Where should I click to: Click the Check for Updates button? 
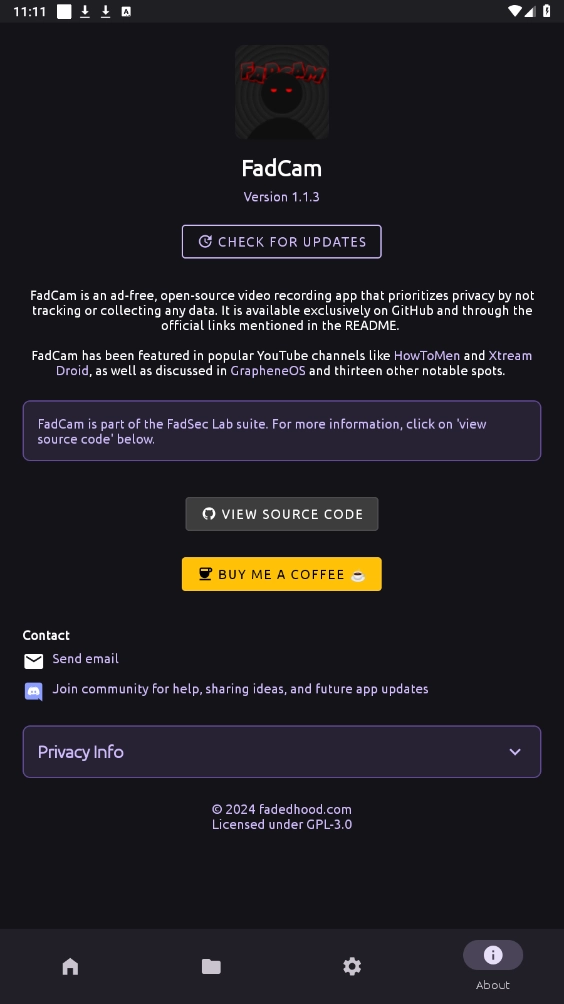pos(282,242)
